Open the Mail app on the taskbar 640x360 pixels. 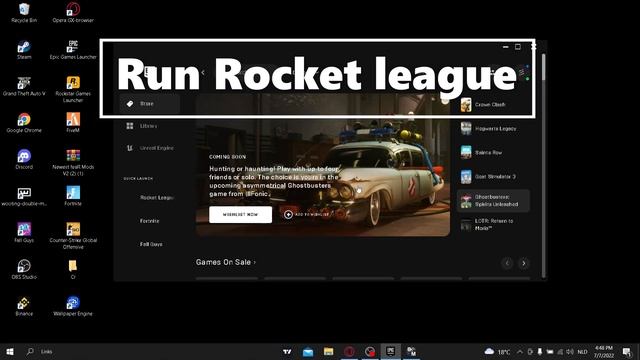(x=308, y=351)
